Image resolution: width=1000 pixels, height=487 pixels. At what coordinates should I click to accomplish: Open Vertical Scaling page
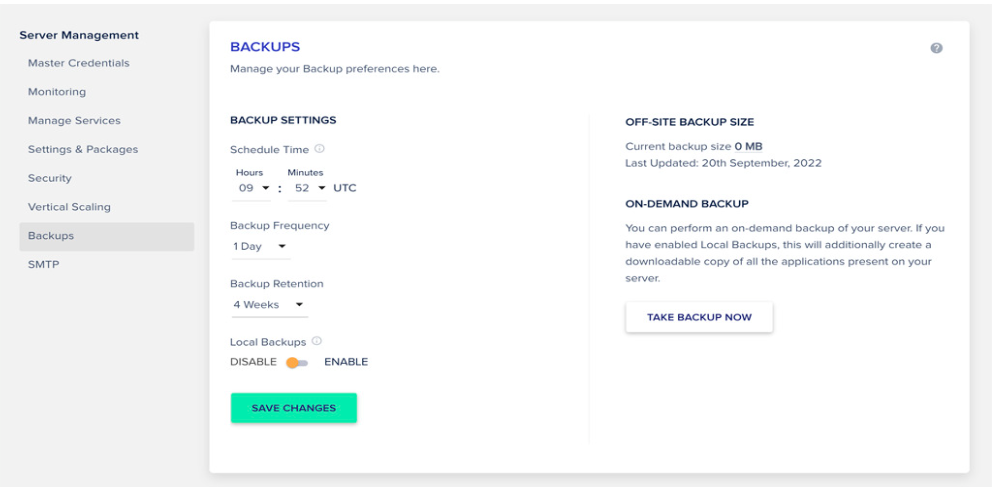tap(69, 207)
